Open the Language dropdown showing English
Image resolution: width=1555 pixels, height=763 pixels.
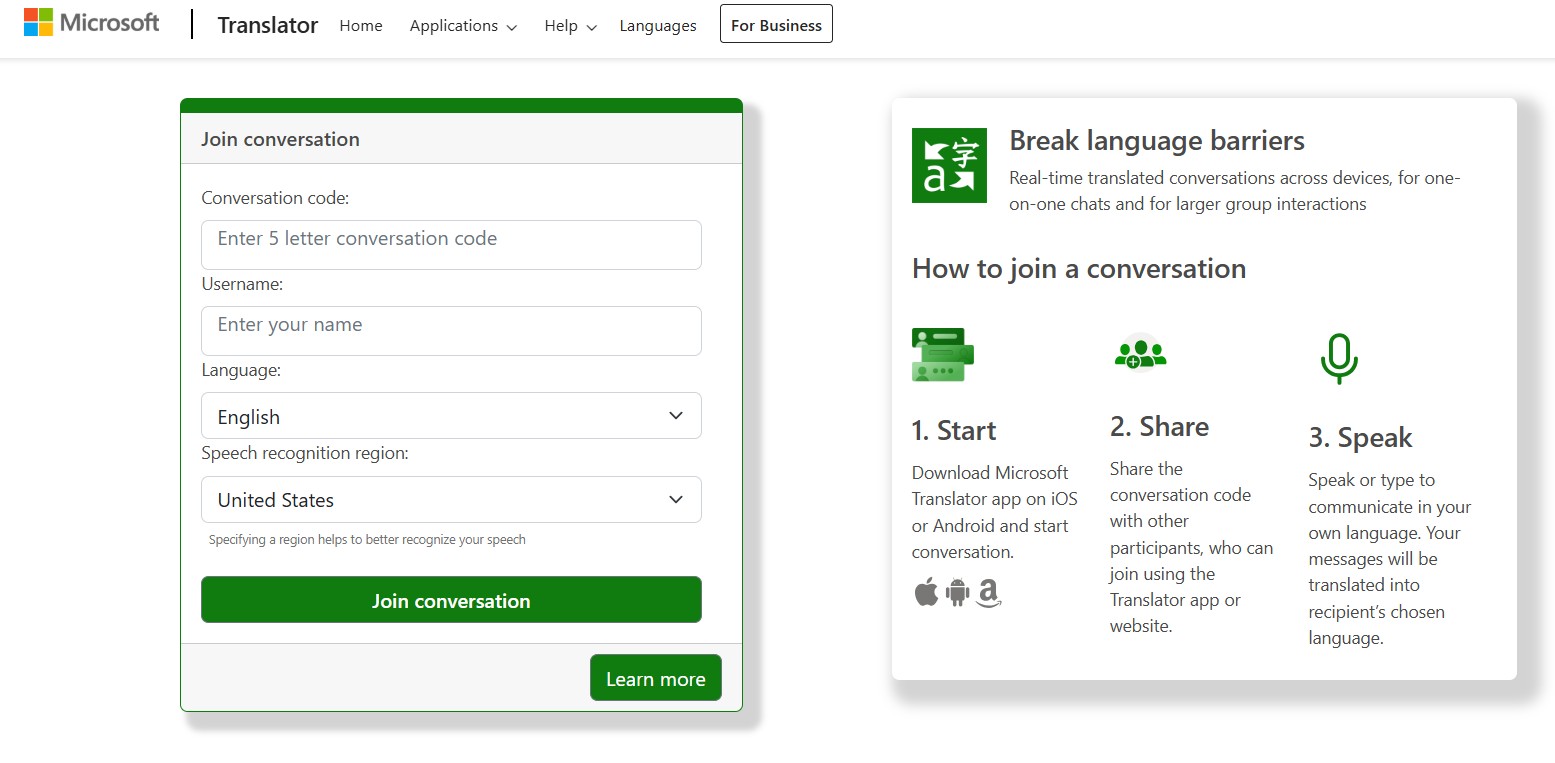pyautogui.click(x=451, y=416)
